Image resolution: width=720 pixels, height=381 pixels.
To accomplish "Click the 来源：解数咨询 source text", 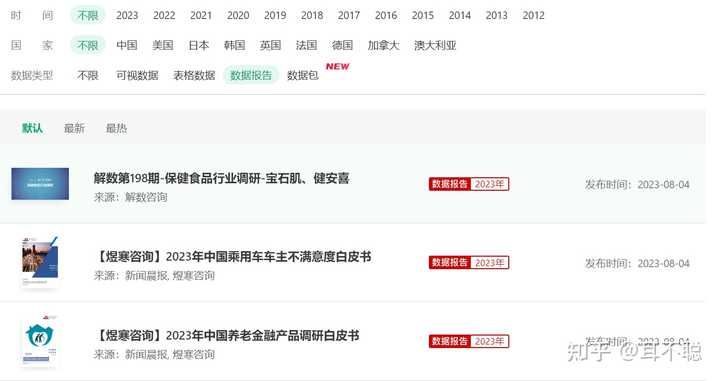I will tap(130, 197).
